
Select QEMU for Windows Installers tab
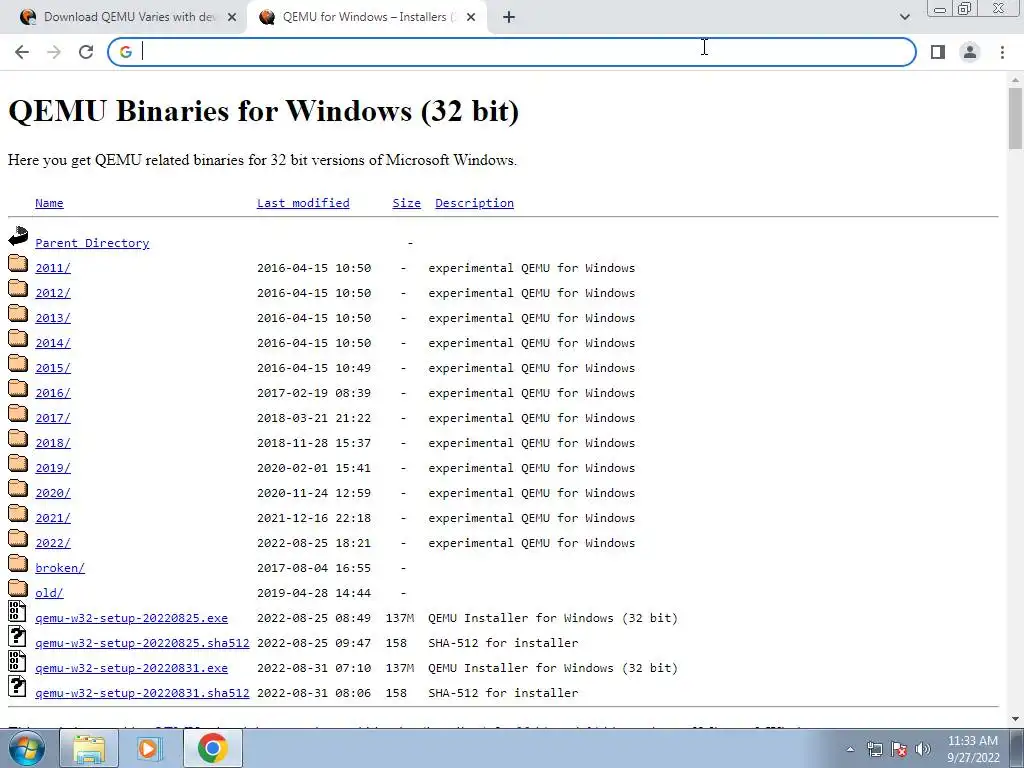pyautogui.click(x=366, y=18)
